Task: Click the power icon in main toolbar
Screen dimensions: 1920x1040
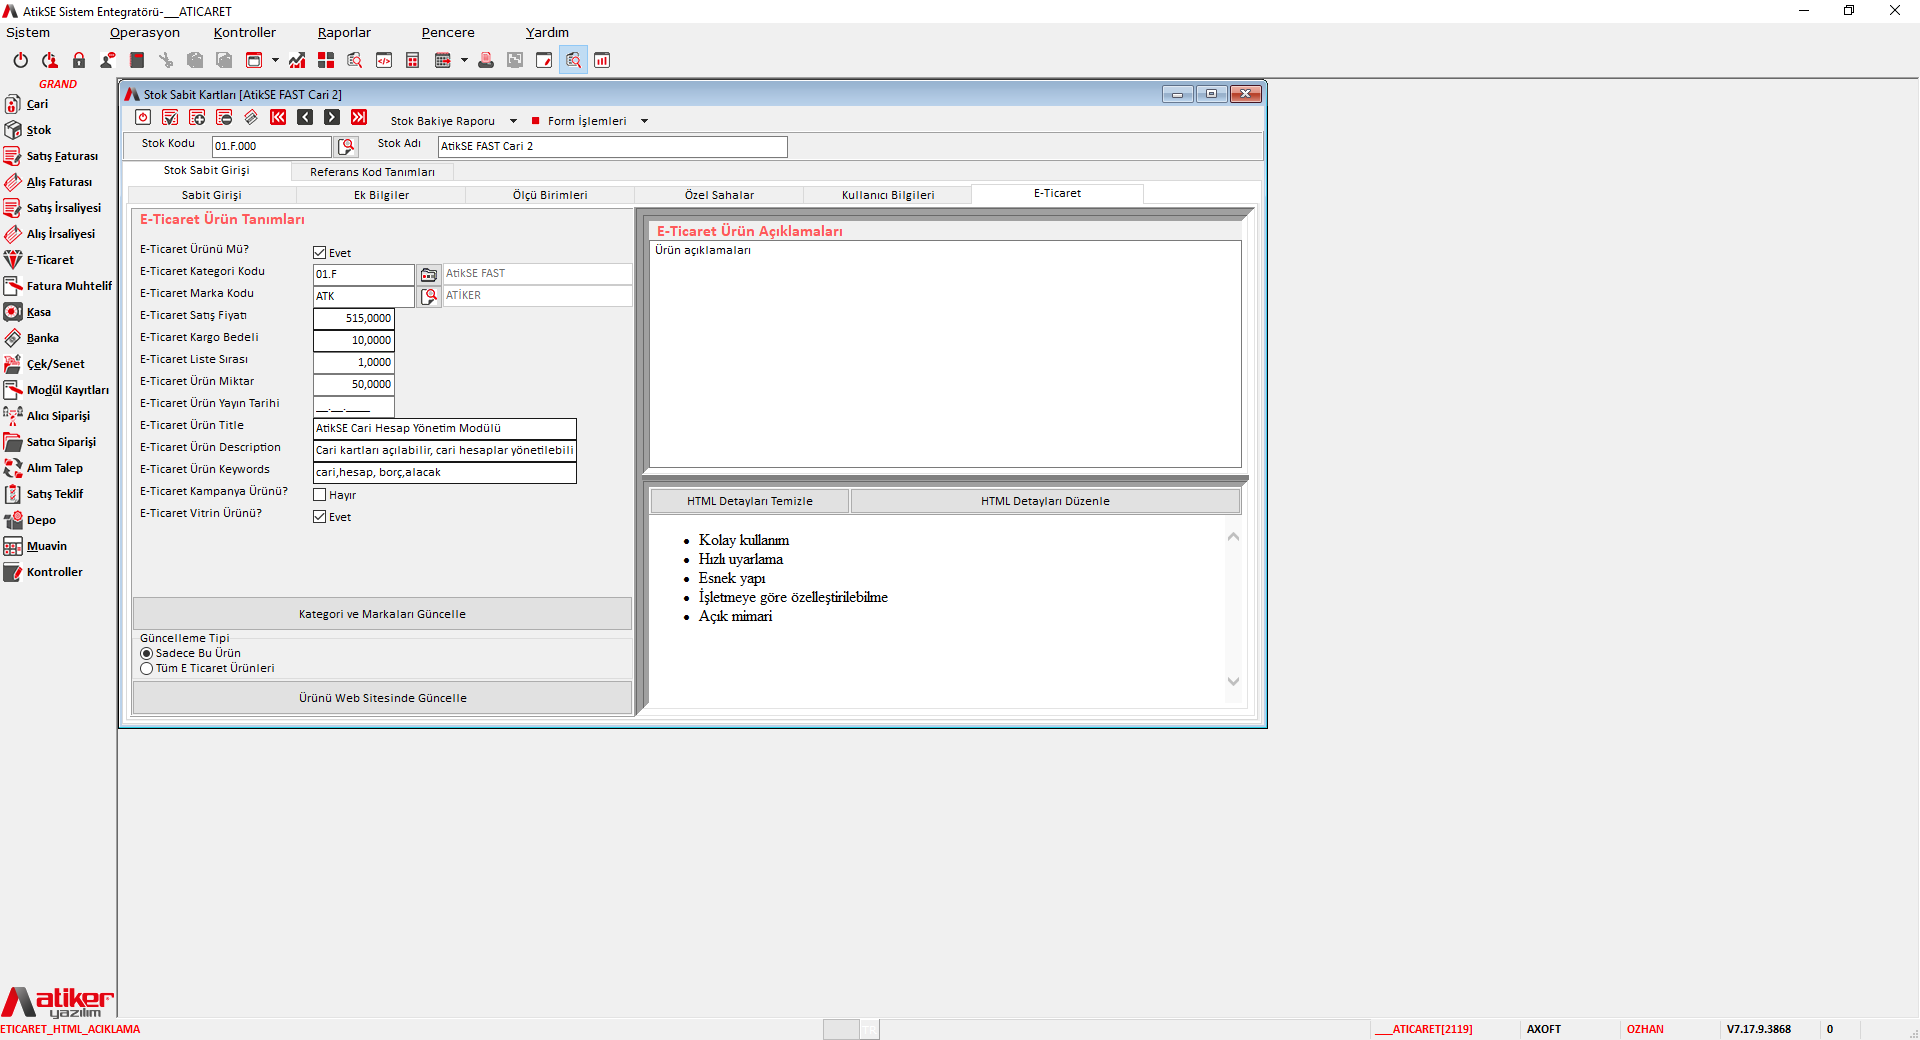Action: (20, 60)
